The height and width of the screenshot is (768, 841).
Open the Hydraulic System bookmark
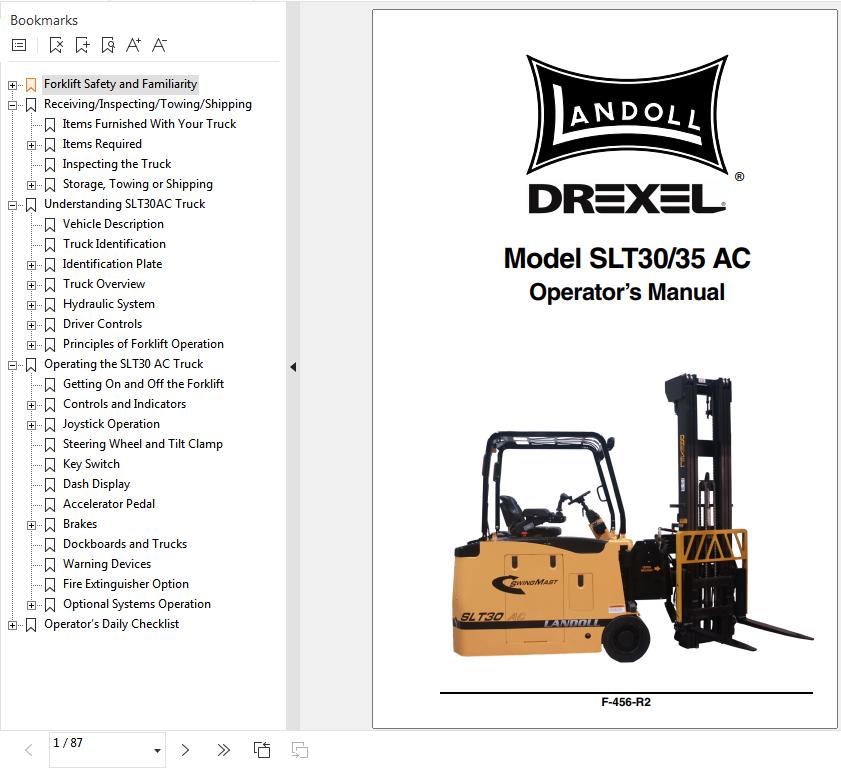109,304
